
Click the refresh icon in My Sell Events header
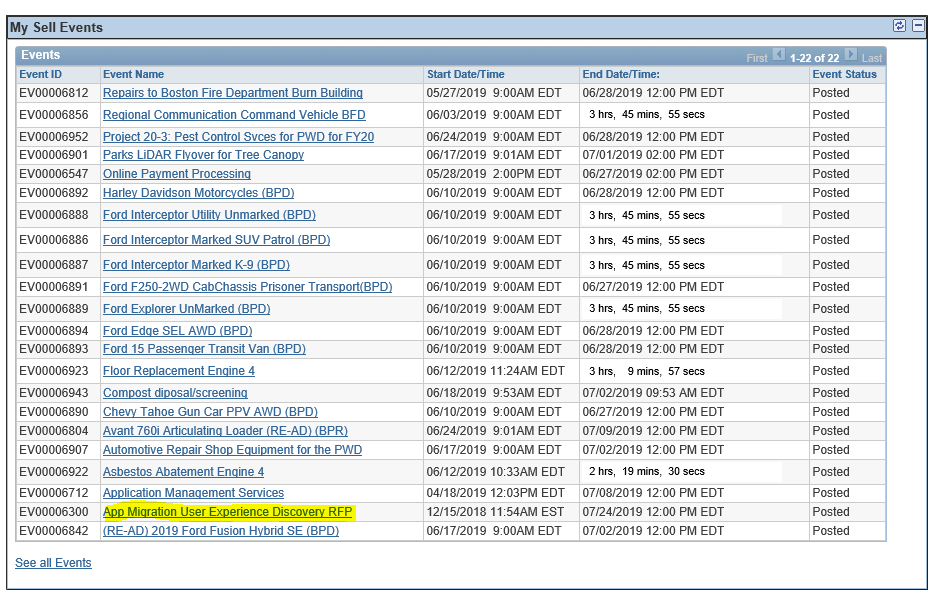(x=899, y=26)
